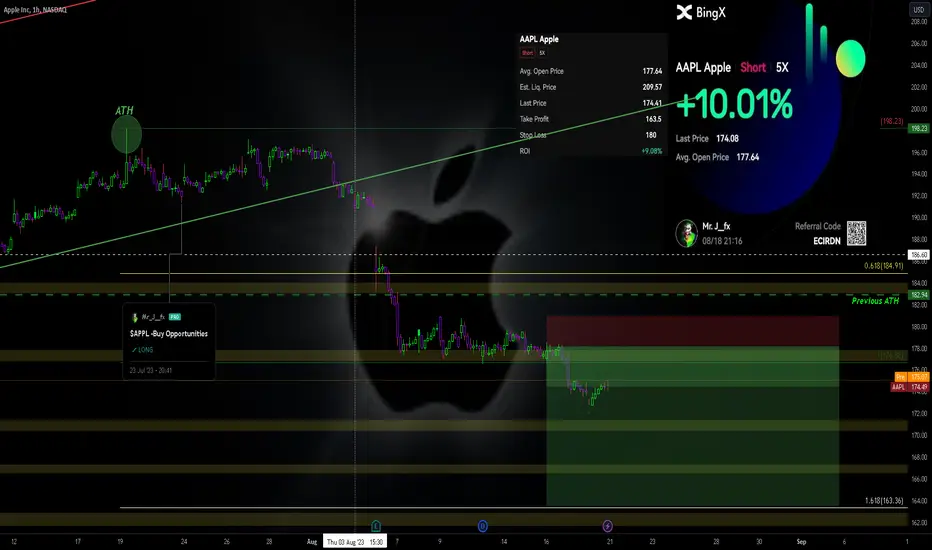The height and width of the screenshot is (550, 932).
Task: Click the Est. Liq. Price value 209.57
Action: coord(652,87)
